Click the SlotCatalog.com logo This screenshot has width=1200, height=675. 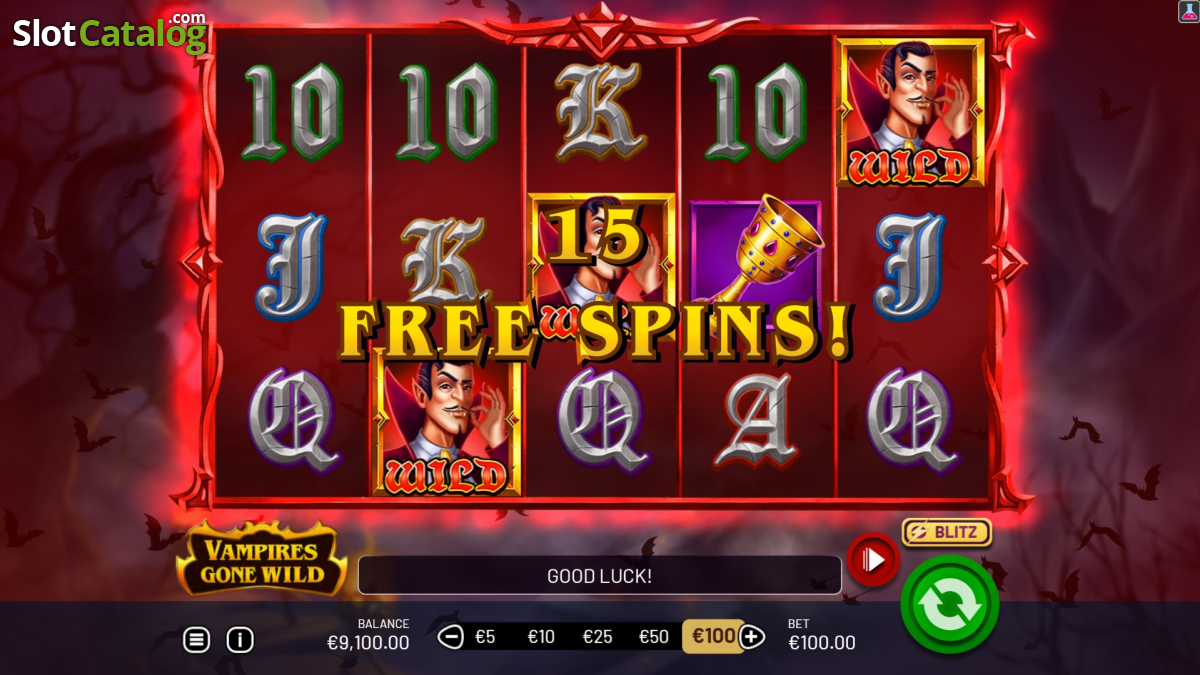pos(110,32)
